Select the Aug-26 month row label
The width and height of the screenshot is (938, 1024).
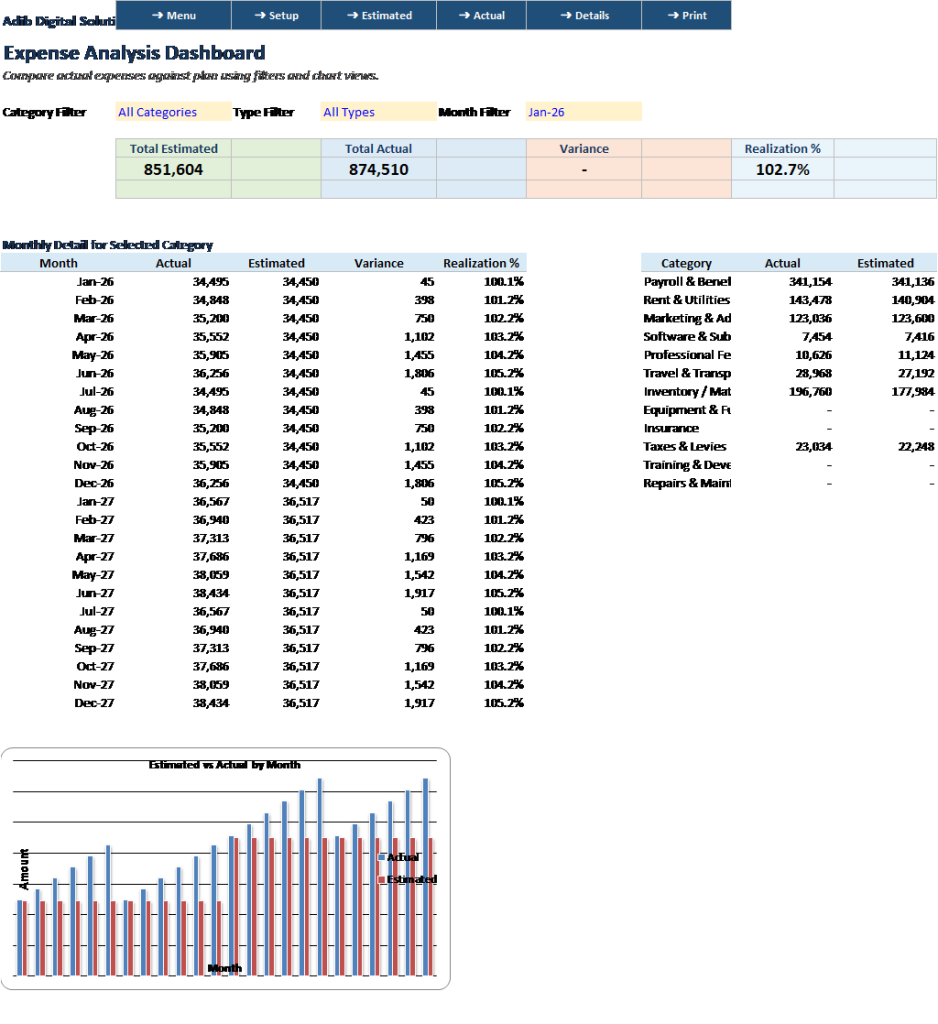point(94,409)
